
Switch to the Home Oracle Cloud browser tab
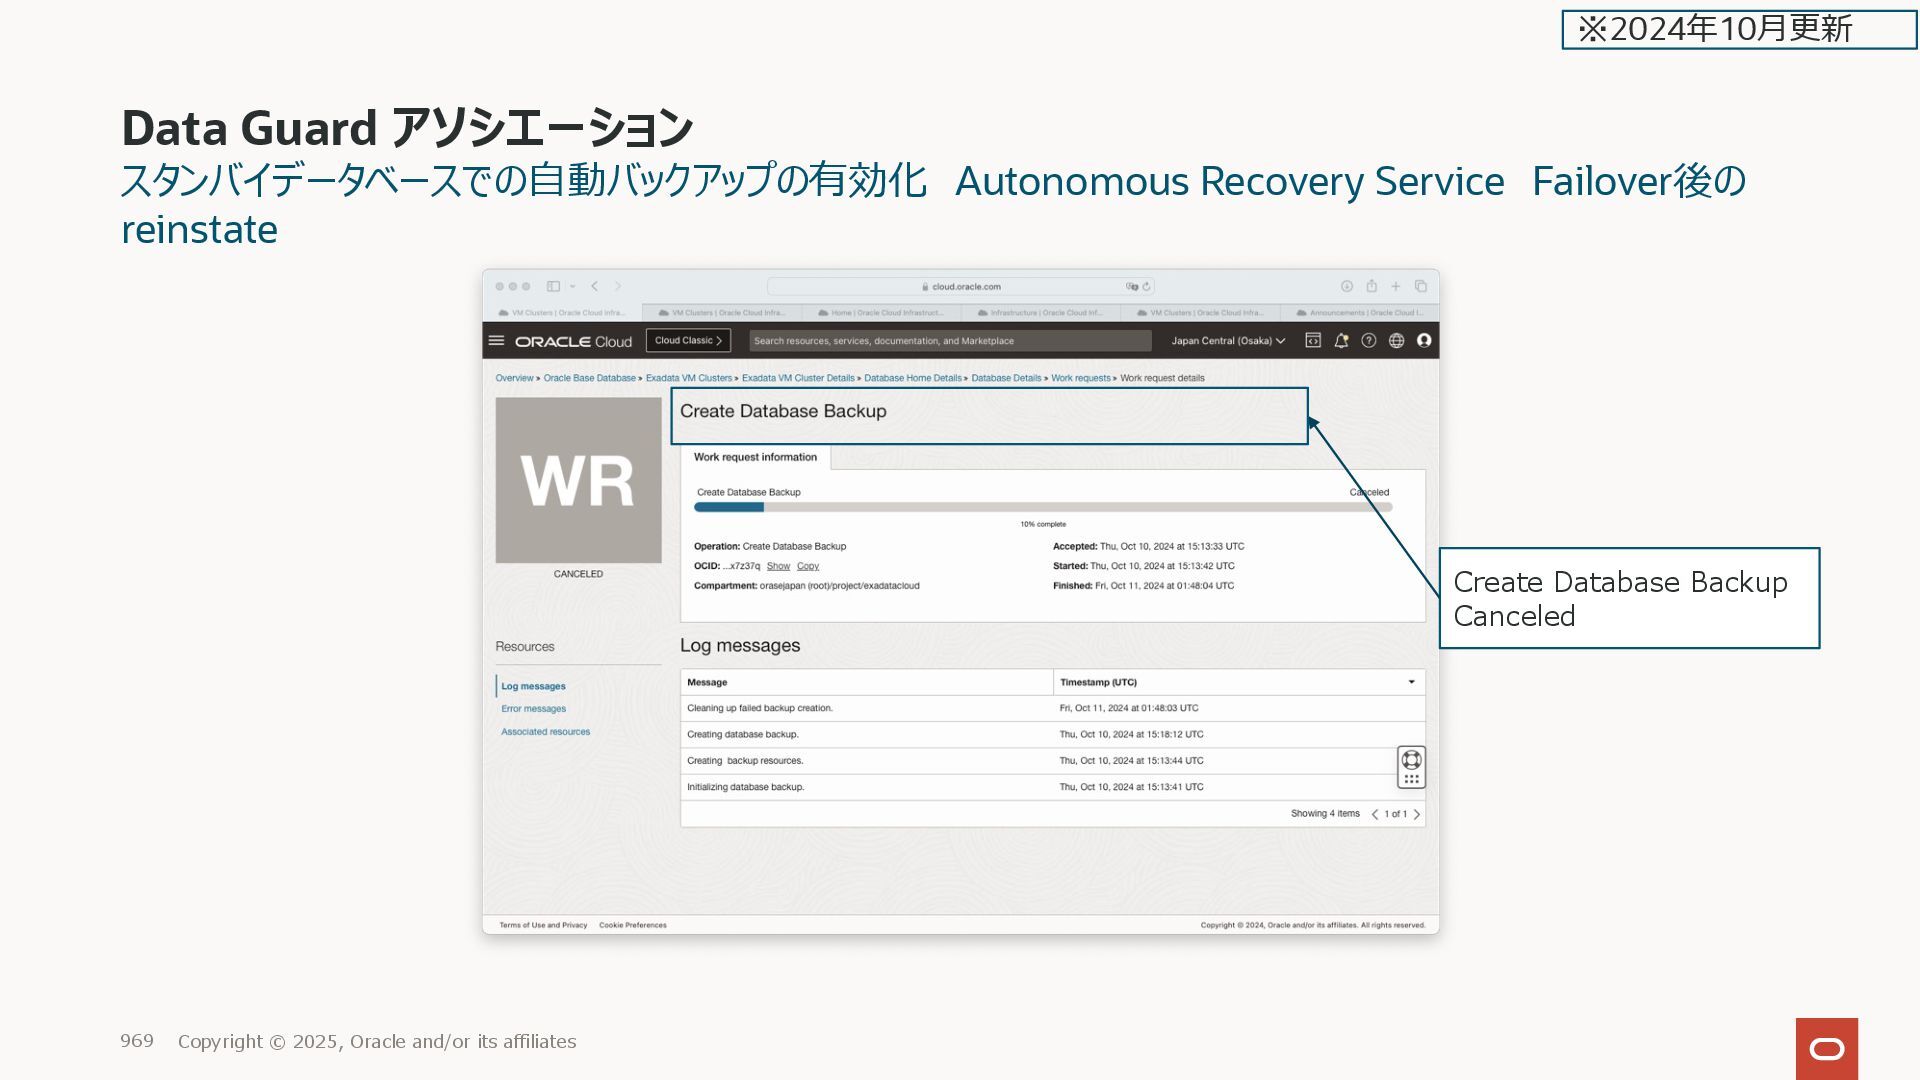point(881,313)
